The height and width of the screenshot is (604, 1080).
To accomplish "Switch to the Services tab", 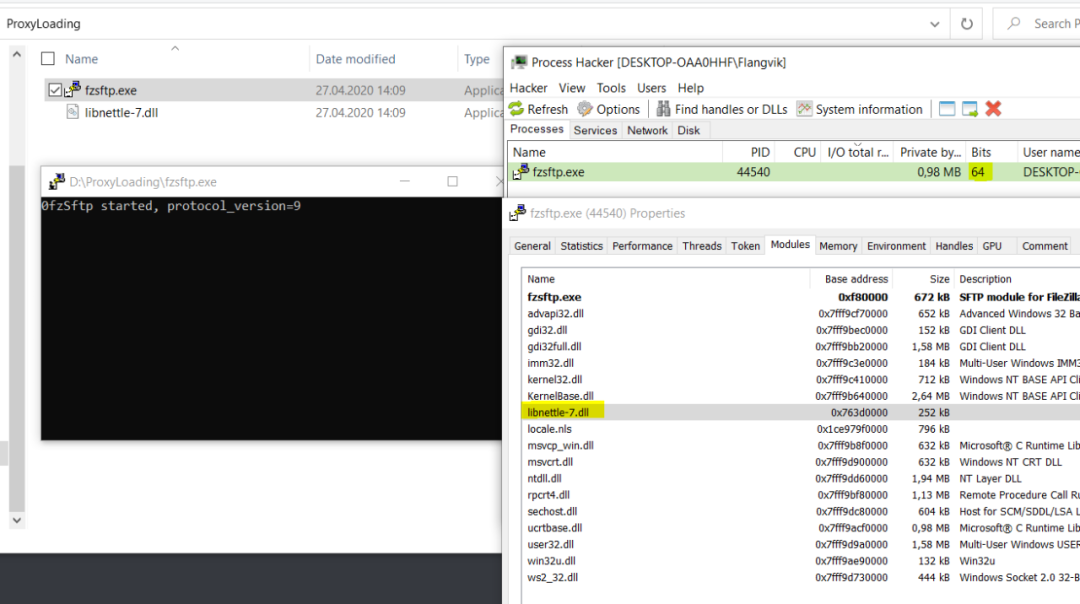I will pos(595,130).
